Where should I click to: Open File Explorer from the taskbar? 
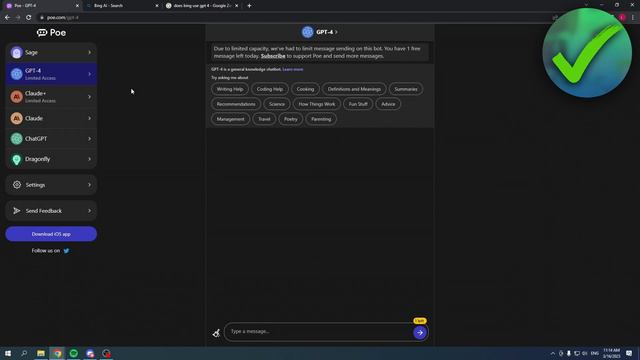click(x=41, y=353)
